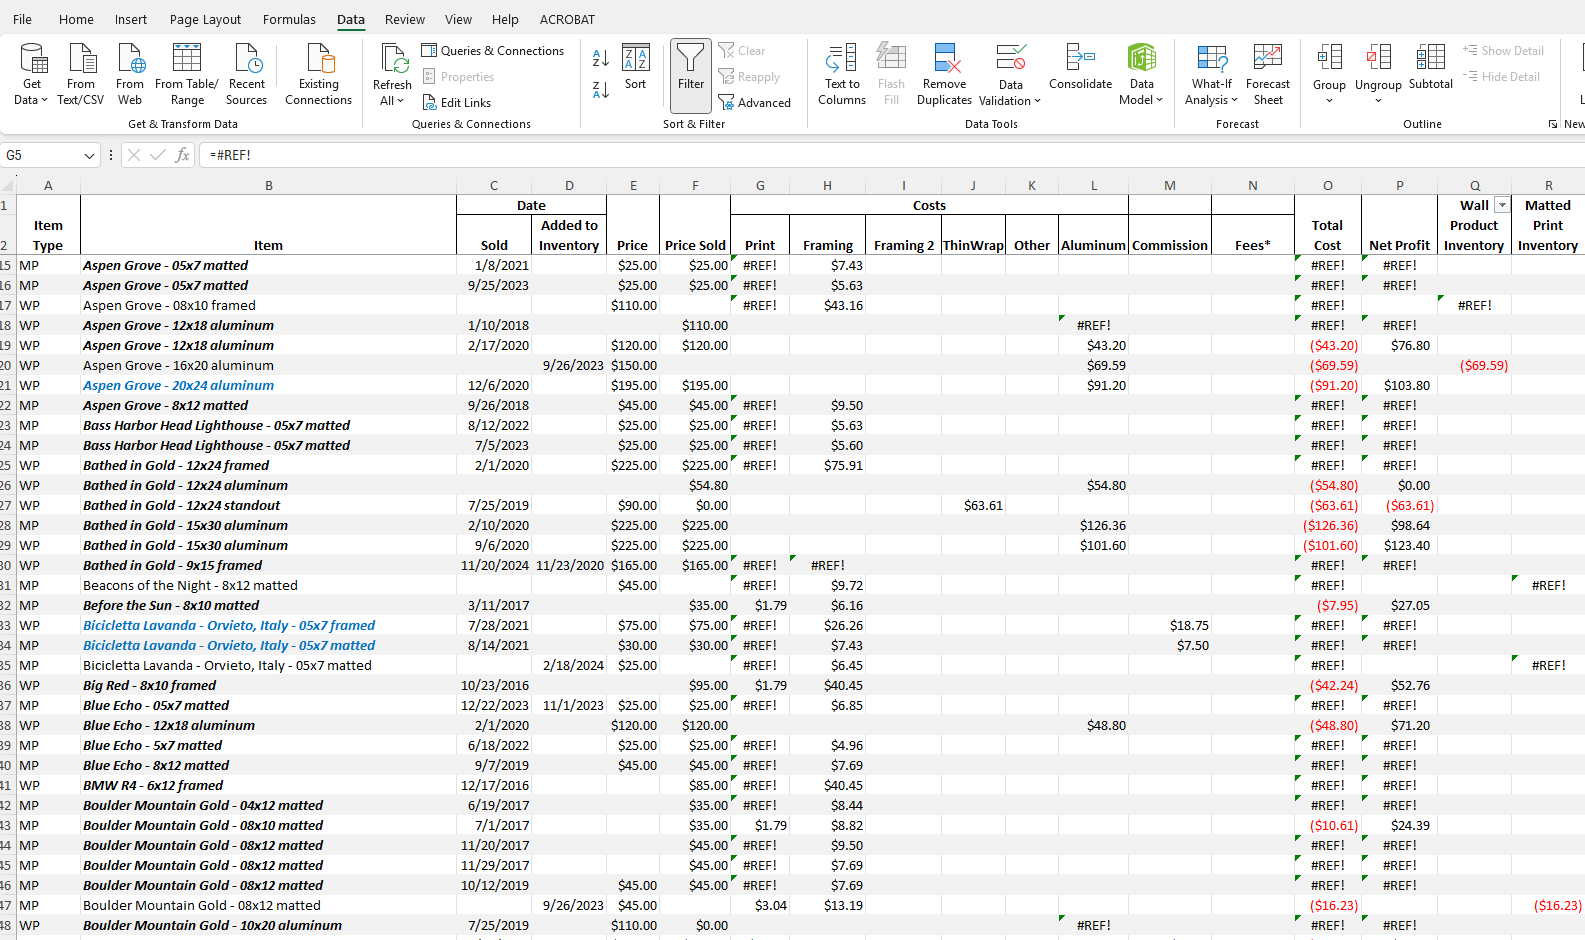This screenshot has width=1585, height=940.
Task: Select cell "Bathed in Gold - 12x24 standout"
Action: (x=268, y=505)
